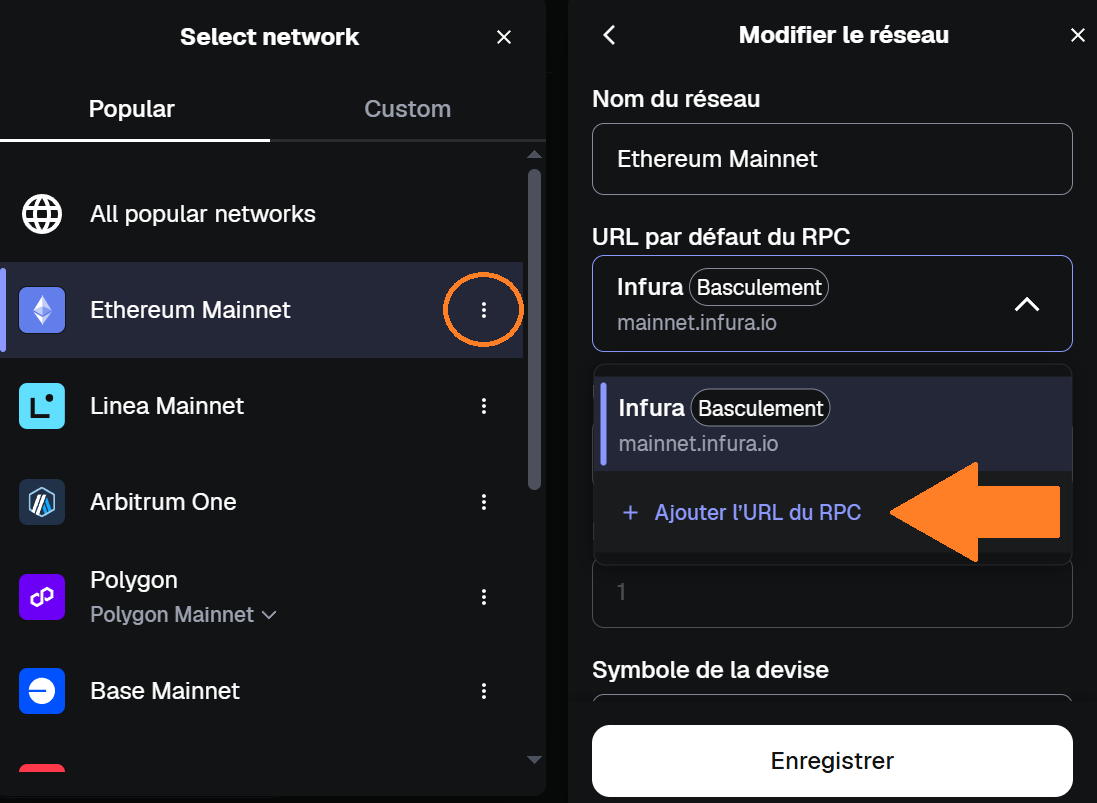Open the three-dot menu for Base Mainnet
This screenshot has height=803, width=1097.
[484, 691]
